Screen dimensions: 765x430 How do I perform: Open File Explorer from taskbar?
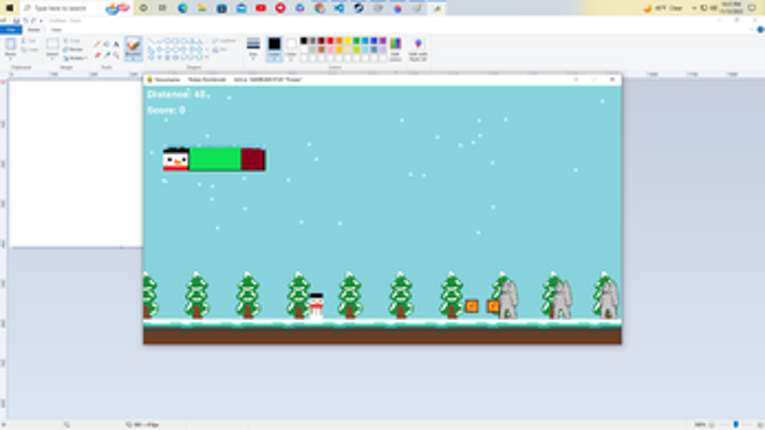[x=202, y=8]
